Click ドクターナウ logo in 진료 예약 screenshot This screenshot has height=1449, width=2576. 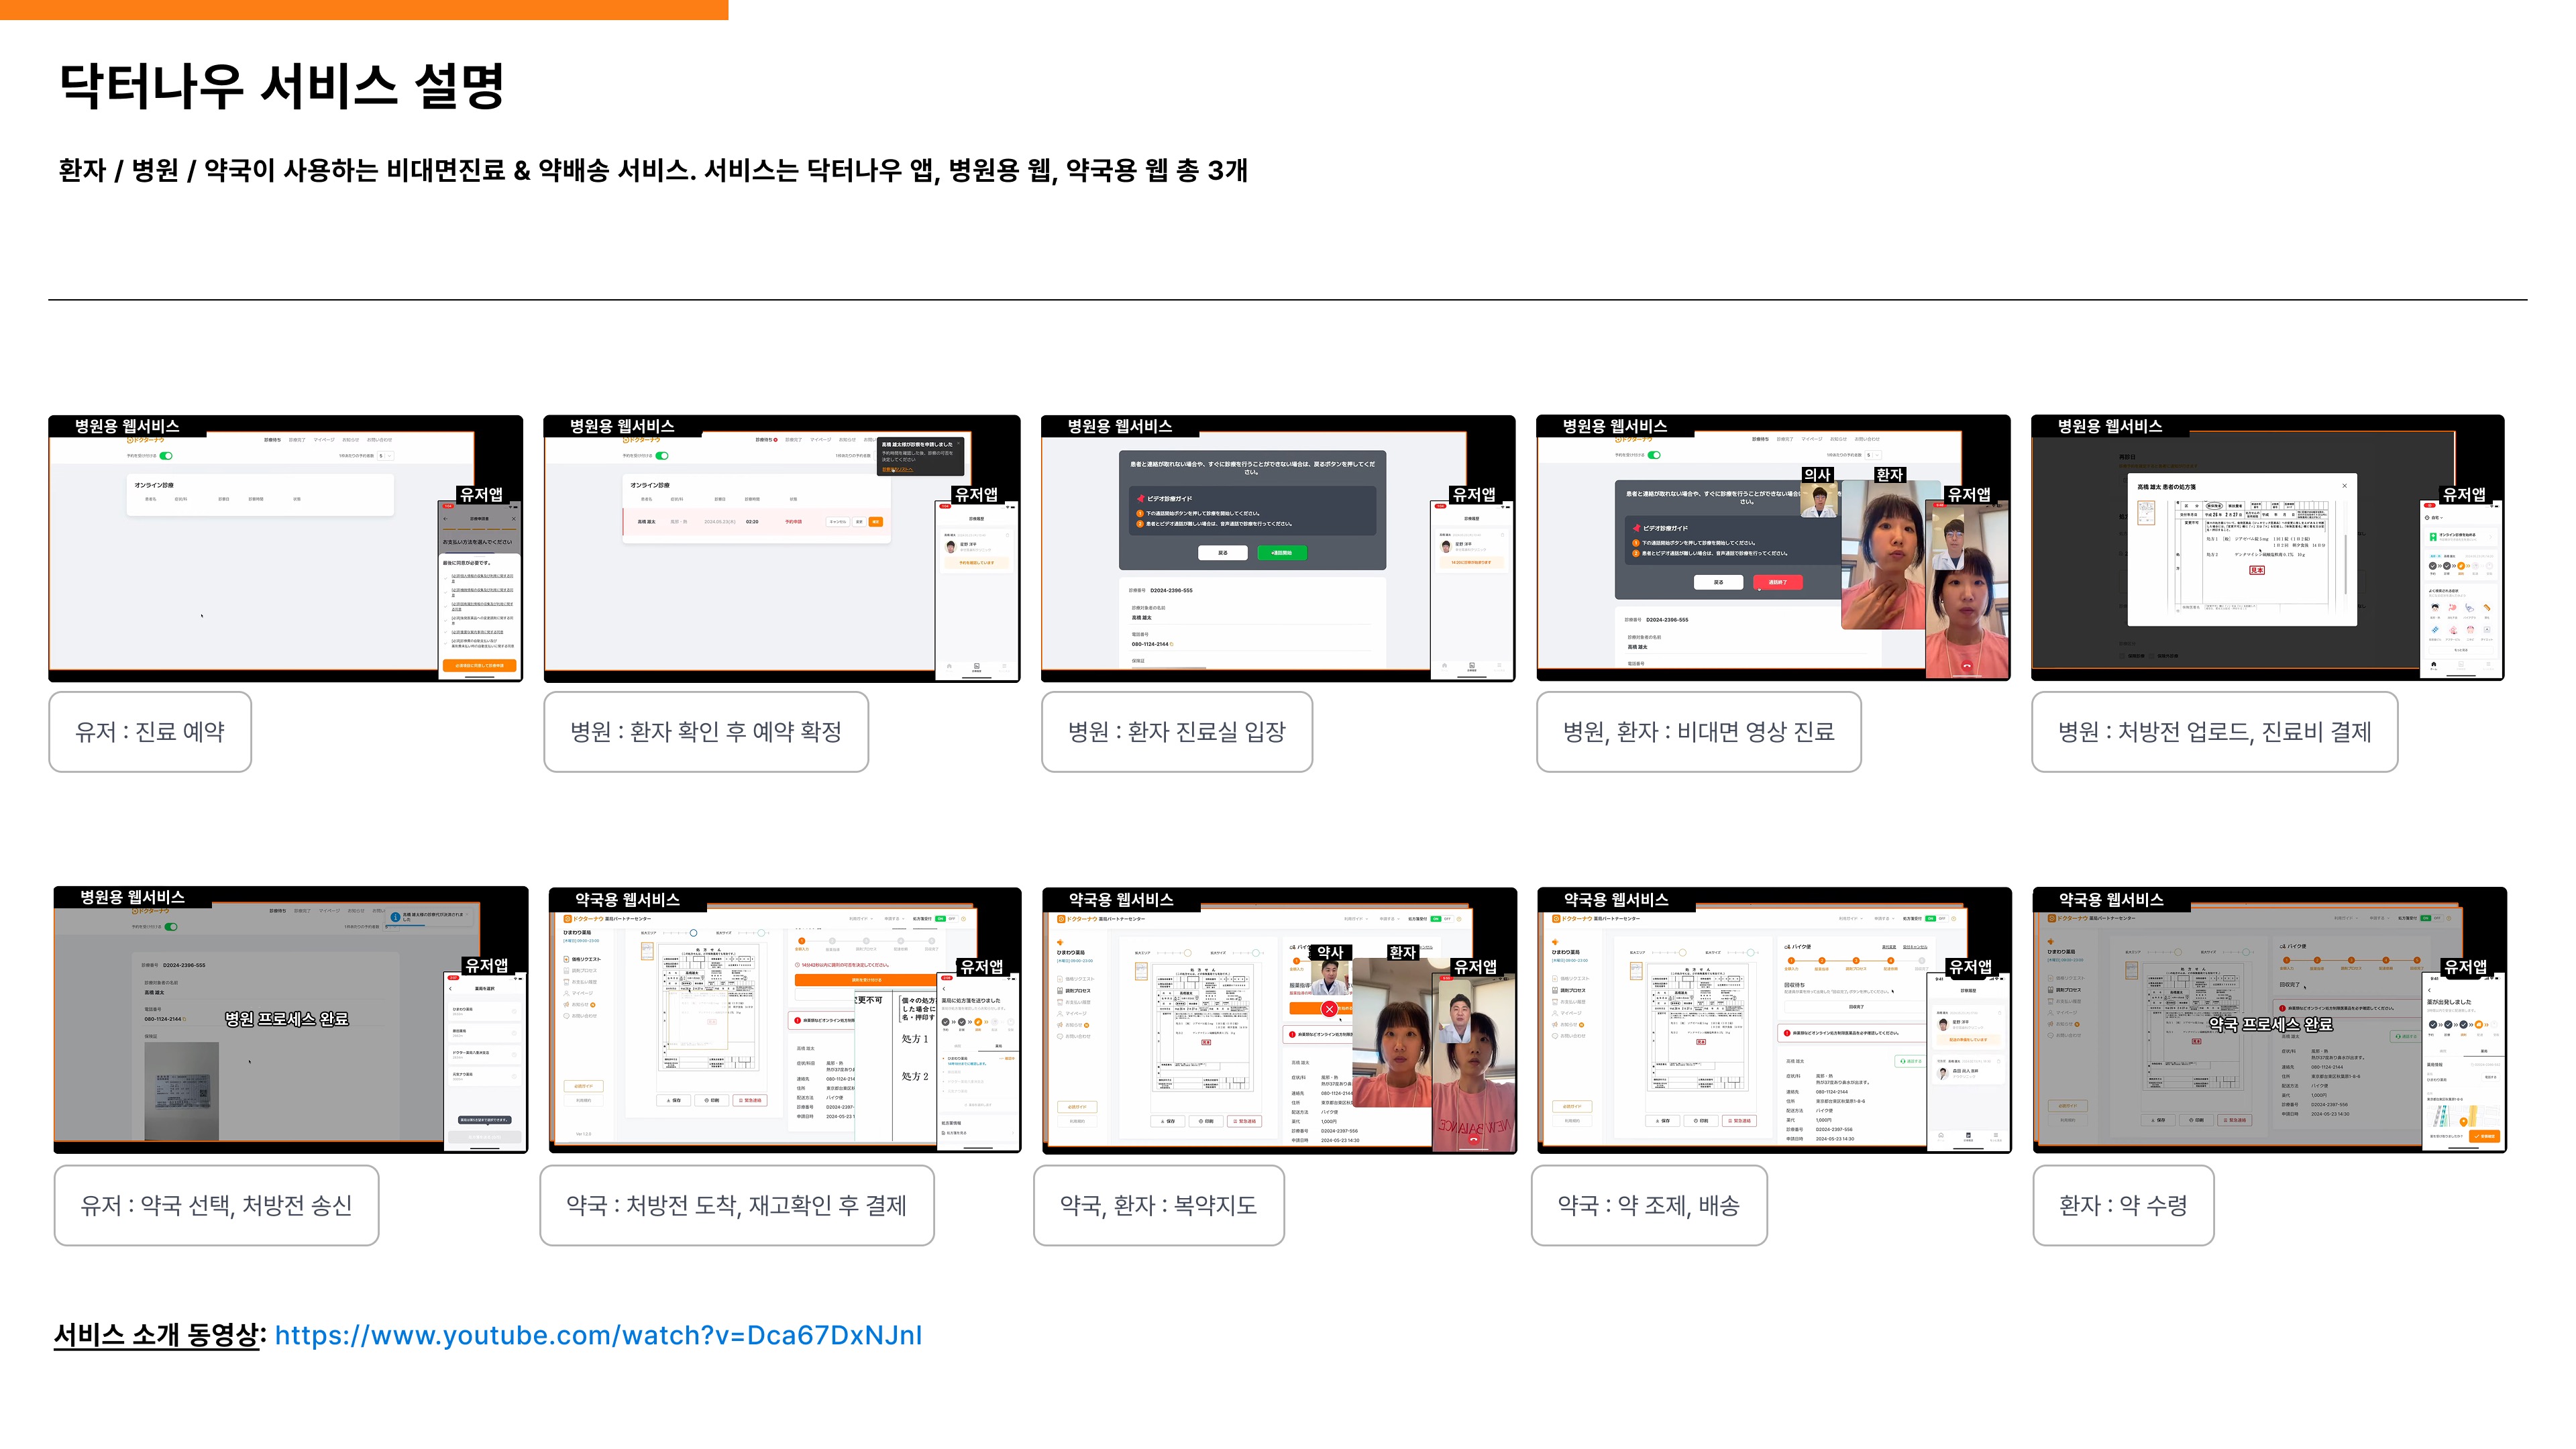pos(146,440)
